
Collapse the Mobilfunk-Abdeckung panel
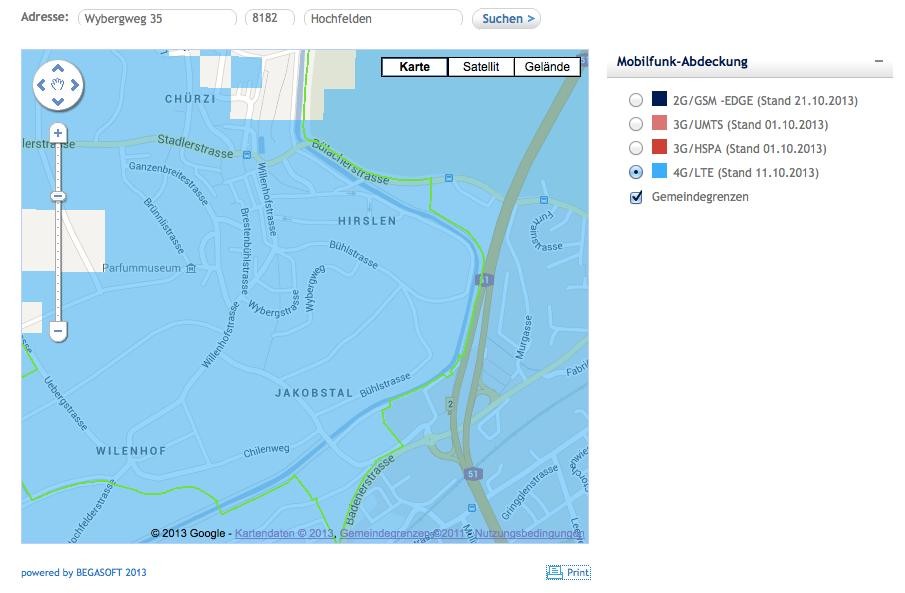[x=878, y=62]
